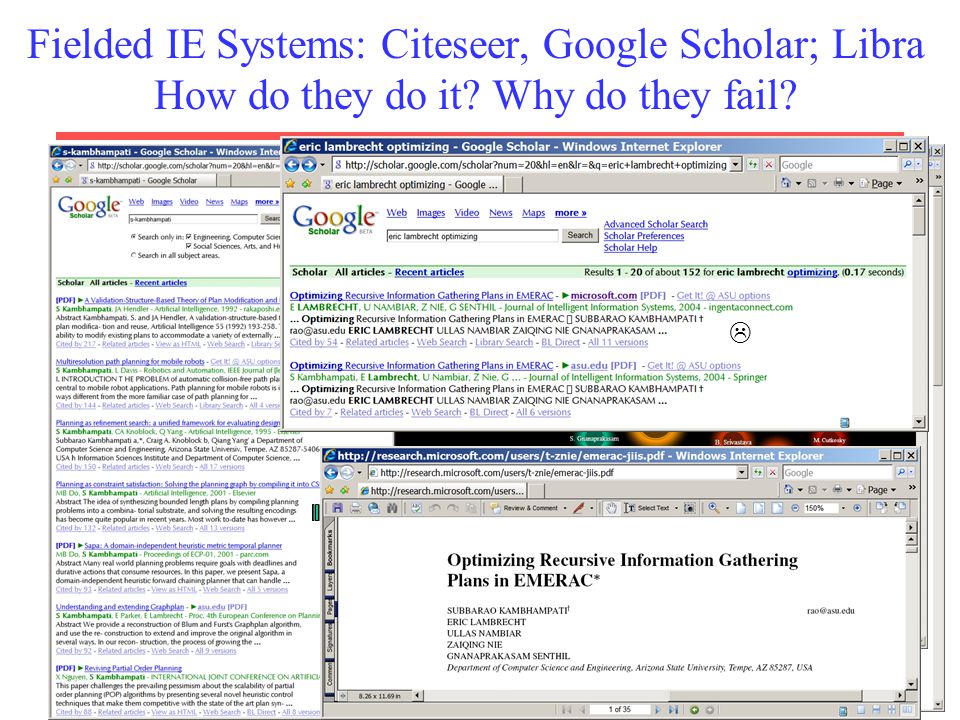The height and width of the screenshot is (720, 960).
Task: Open Scholar Help link
Action: point(630,247)
